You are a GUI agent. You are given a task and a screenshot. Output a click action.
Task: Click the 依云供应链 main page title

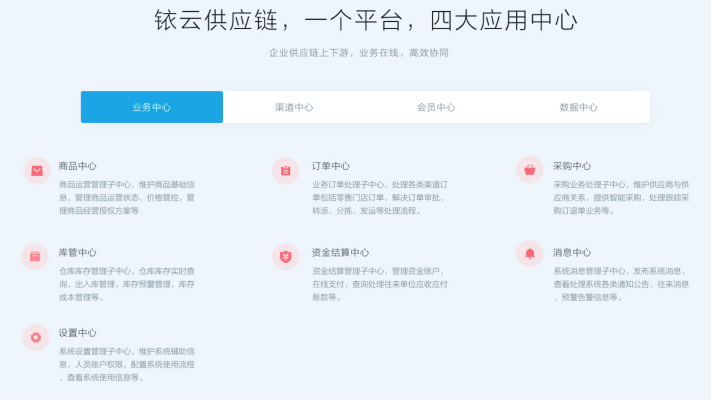tap(366, 20)
